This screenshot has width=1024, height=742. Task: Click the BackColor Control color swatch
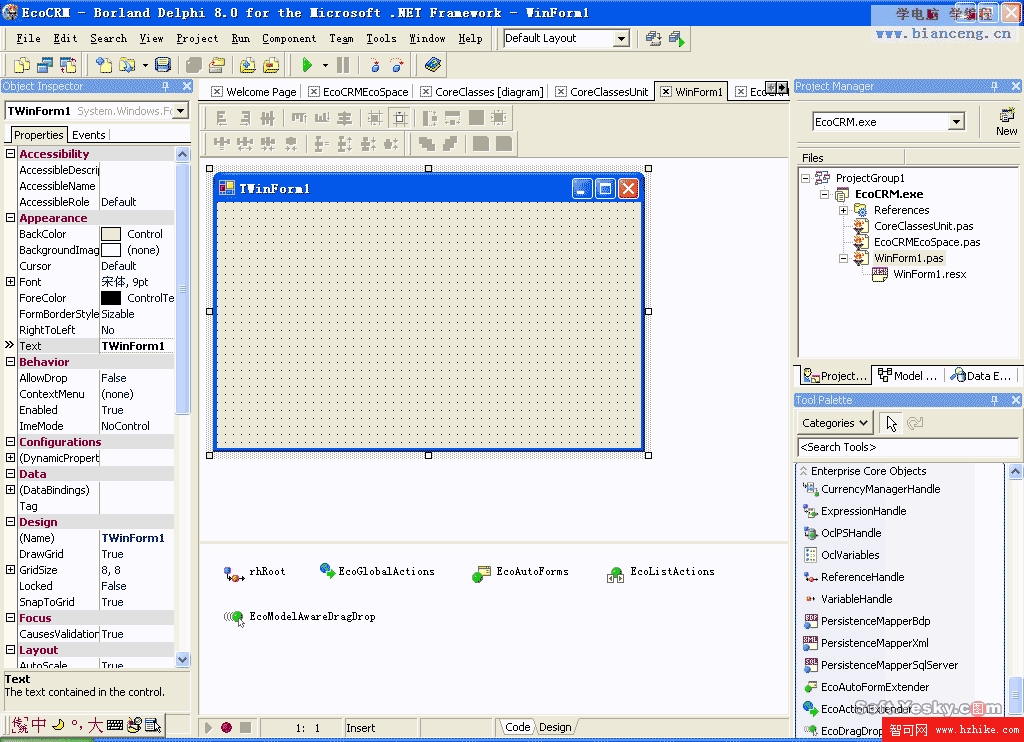(111, 234)
